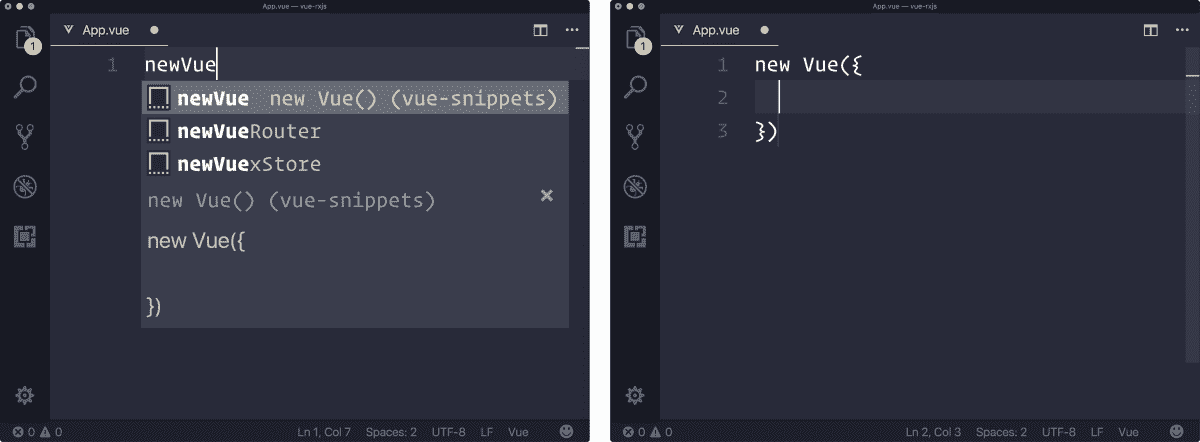Click line number 1 in left editor
1200x442 pixels.
112,66
